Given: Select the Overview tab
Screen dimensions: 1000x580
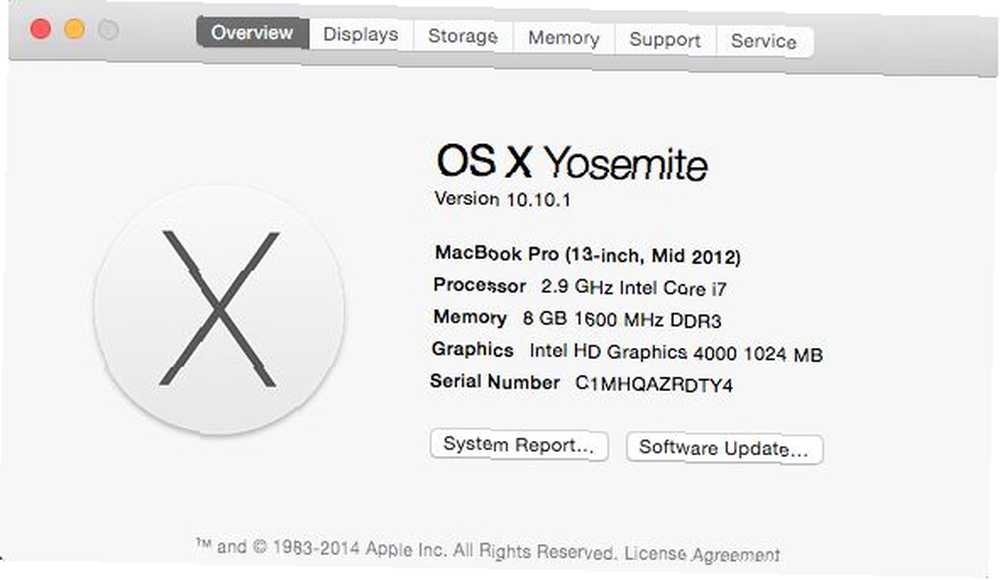Looking at the screenshot, I should tap(253, 32).
